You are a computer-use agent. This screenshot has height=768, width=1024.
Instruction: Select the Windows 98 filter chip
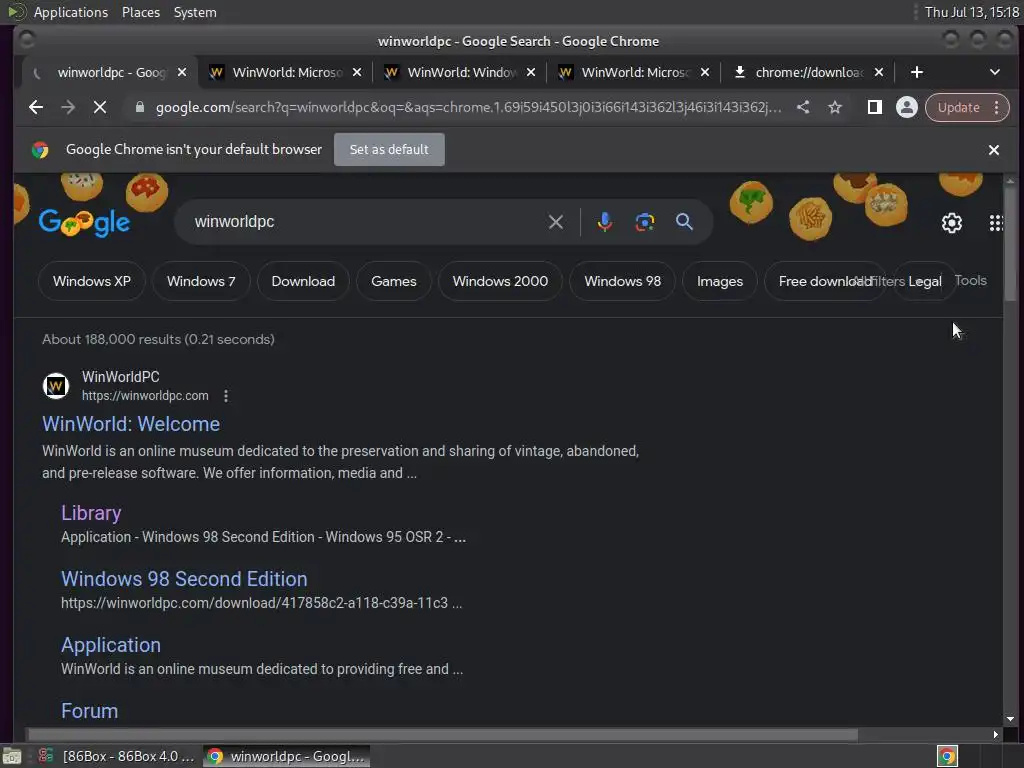click(x=622, y=281)
